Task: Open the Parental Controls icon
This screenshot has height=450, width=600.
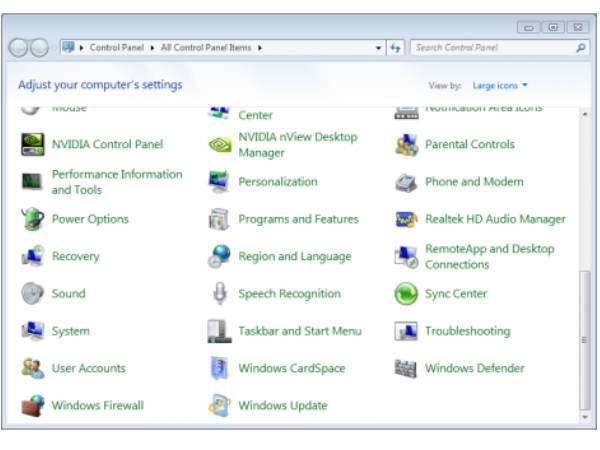Action: (x=406, y=145)
